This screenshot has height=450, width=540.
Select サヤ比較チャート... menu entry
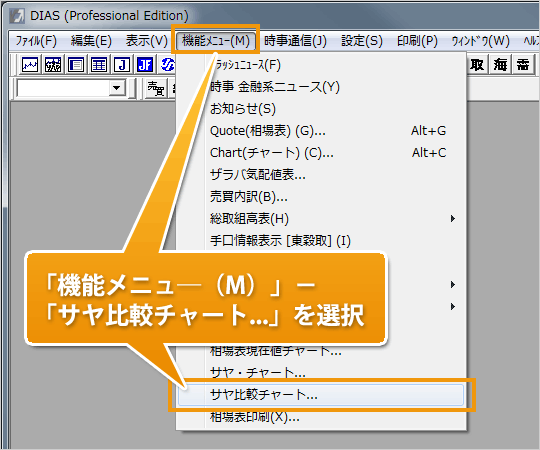(x=321, y=395)
